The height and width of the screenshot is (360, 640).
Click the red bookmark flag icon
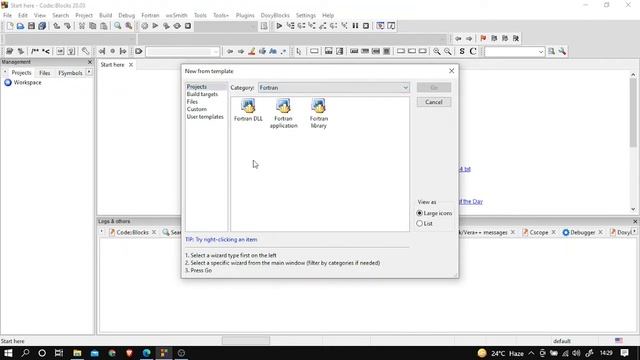click(483, 38)
